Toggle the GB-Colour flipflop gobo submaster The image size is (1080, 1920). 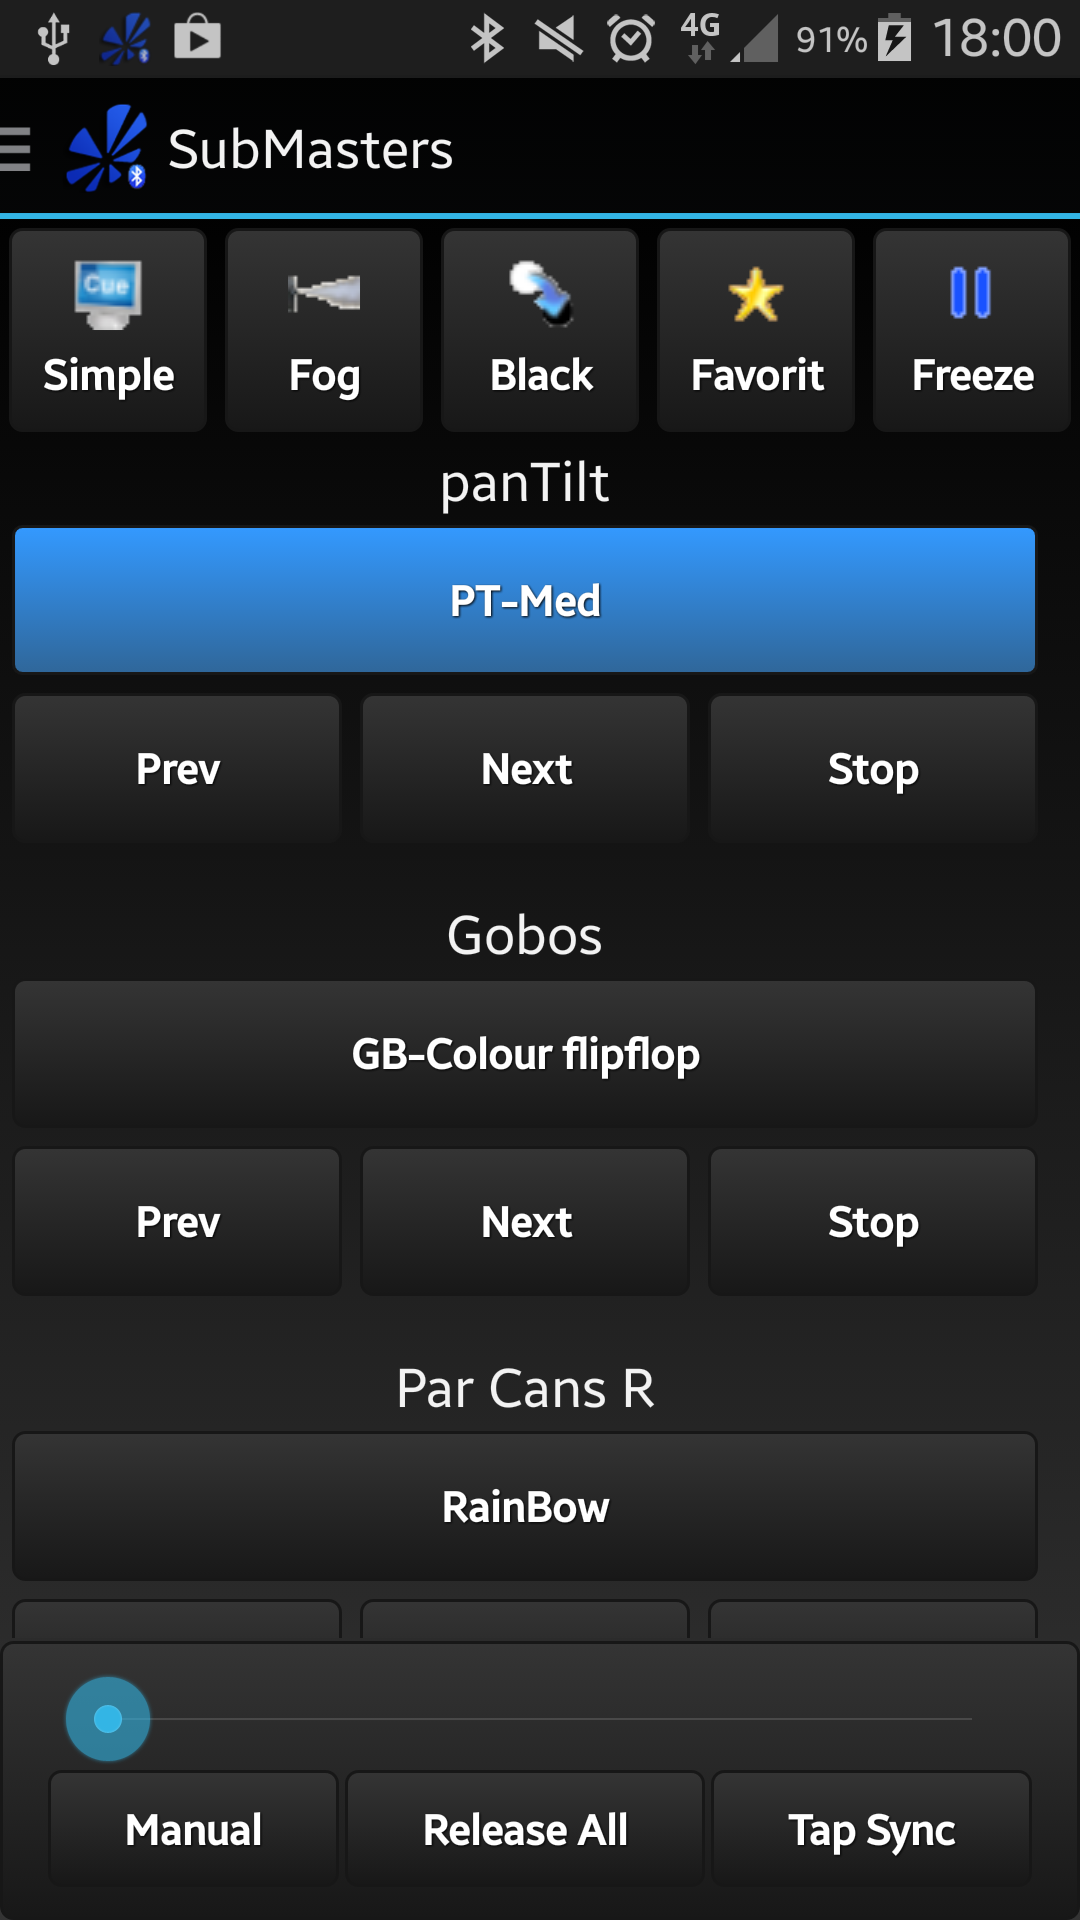(525, 1054)
